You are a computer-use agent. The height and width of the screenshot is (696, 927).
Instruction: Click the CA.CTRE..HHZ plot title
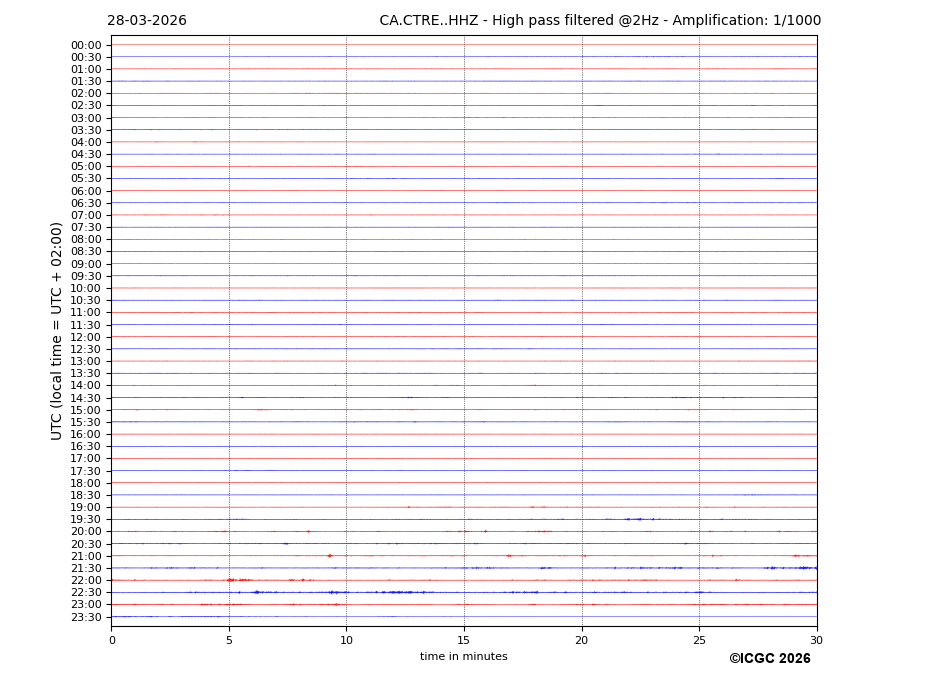coord(599,21)
